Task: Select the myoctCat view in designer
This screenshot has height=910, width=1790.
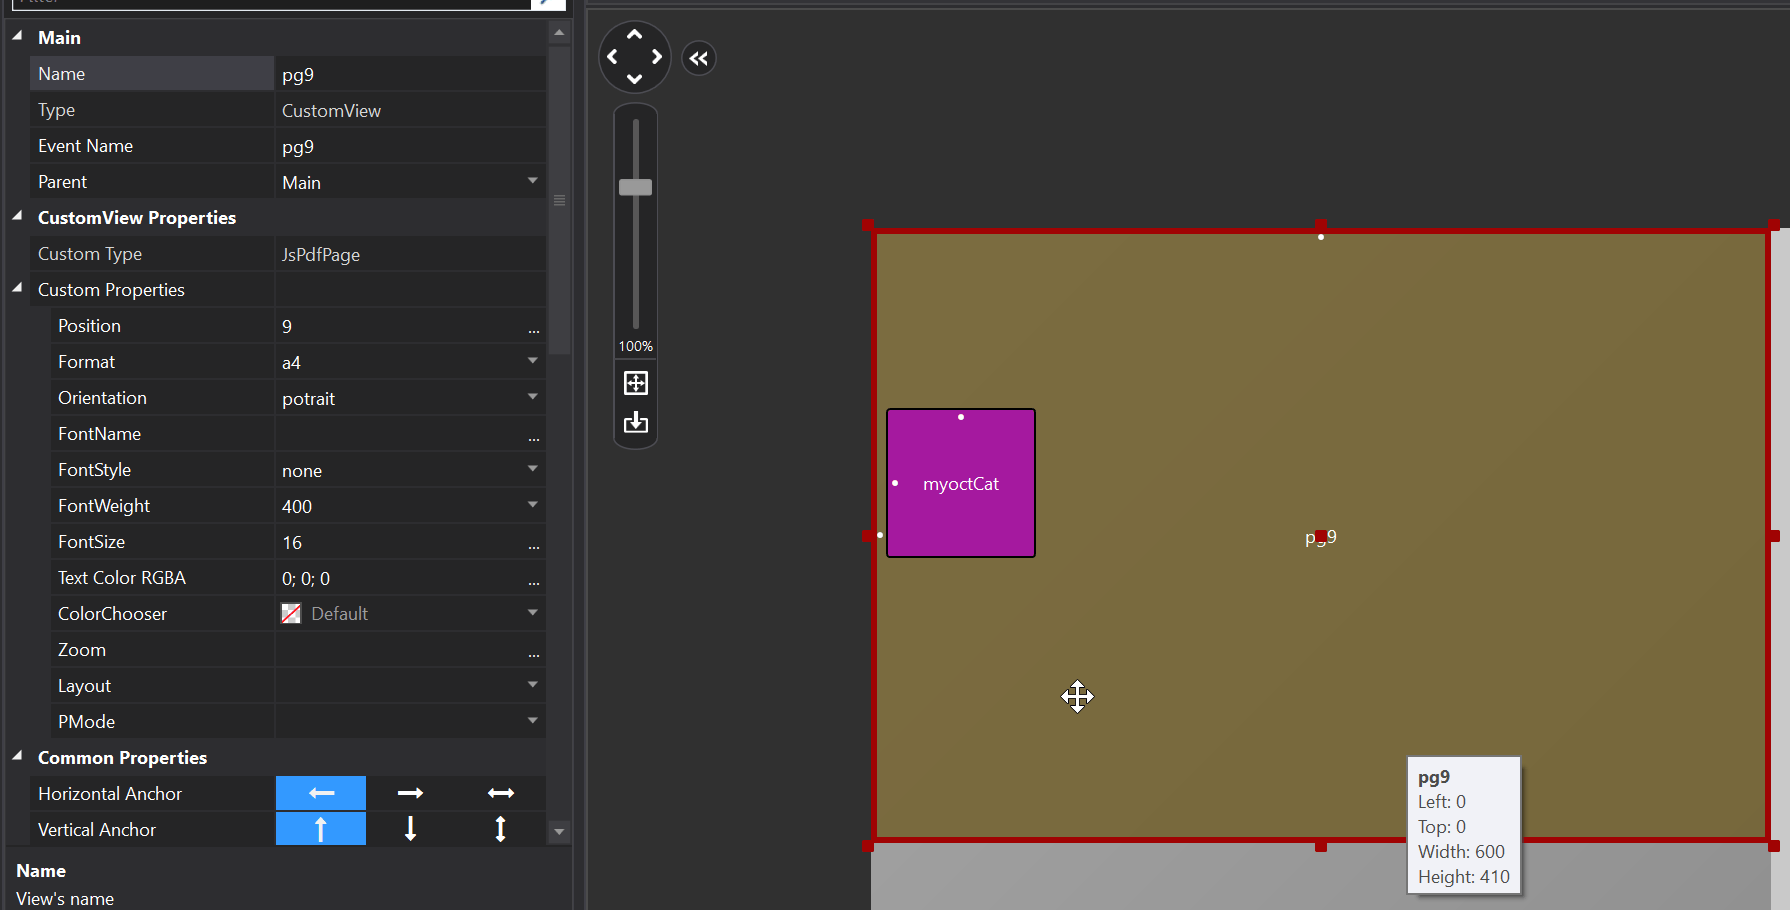Action: 961,483
